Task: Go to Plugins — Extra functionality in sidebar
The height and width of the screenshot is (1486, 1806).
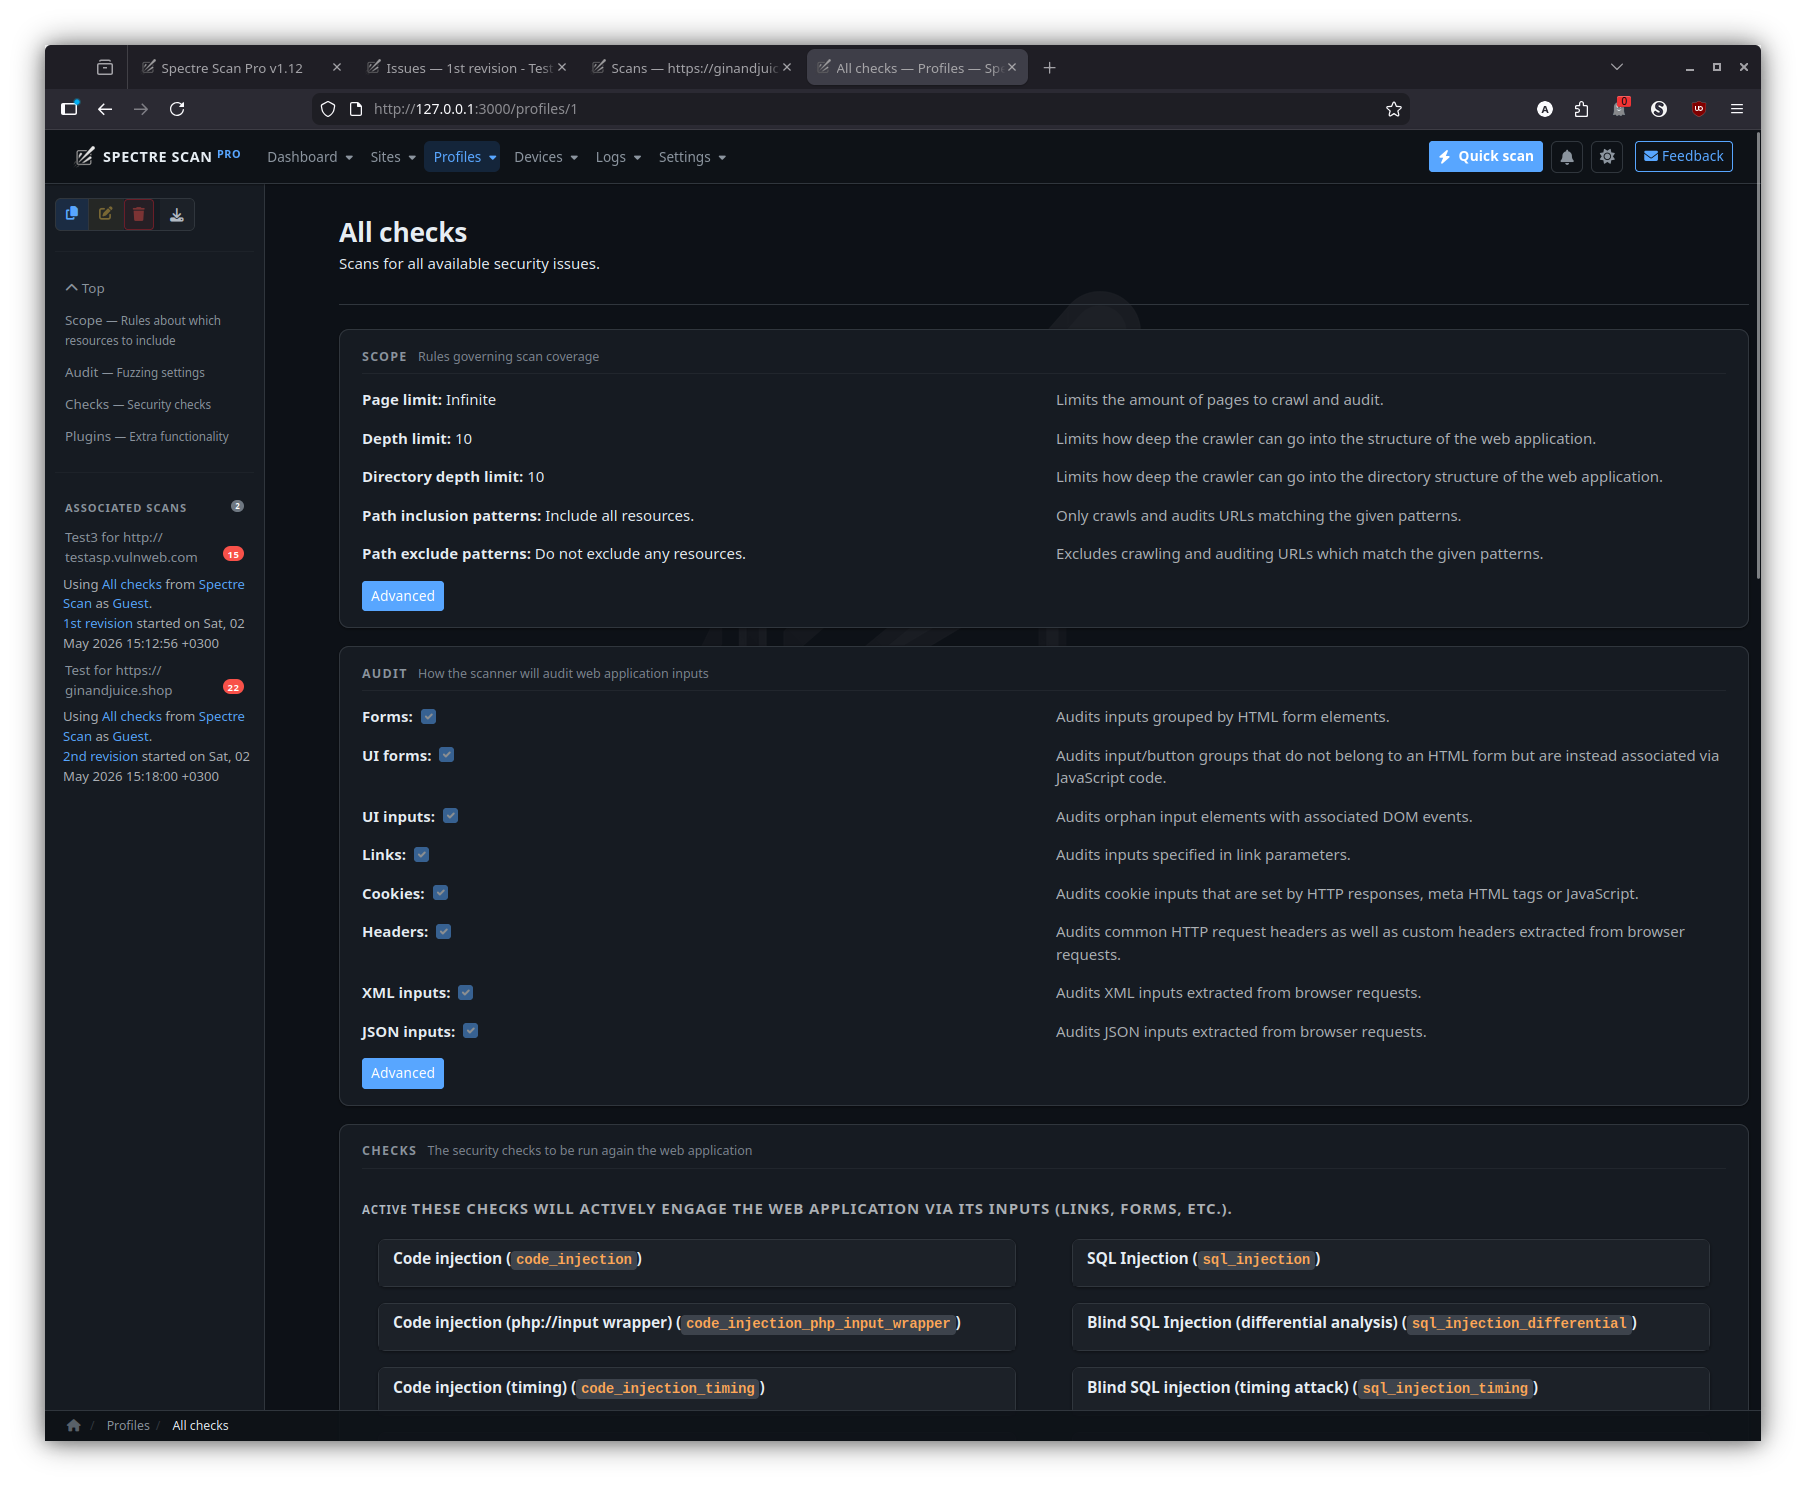Action: click(x=147, y=436)
